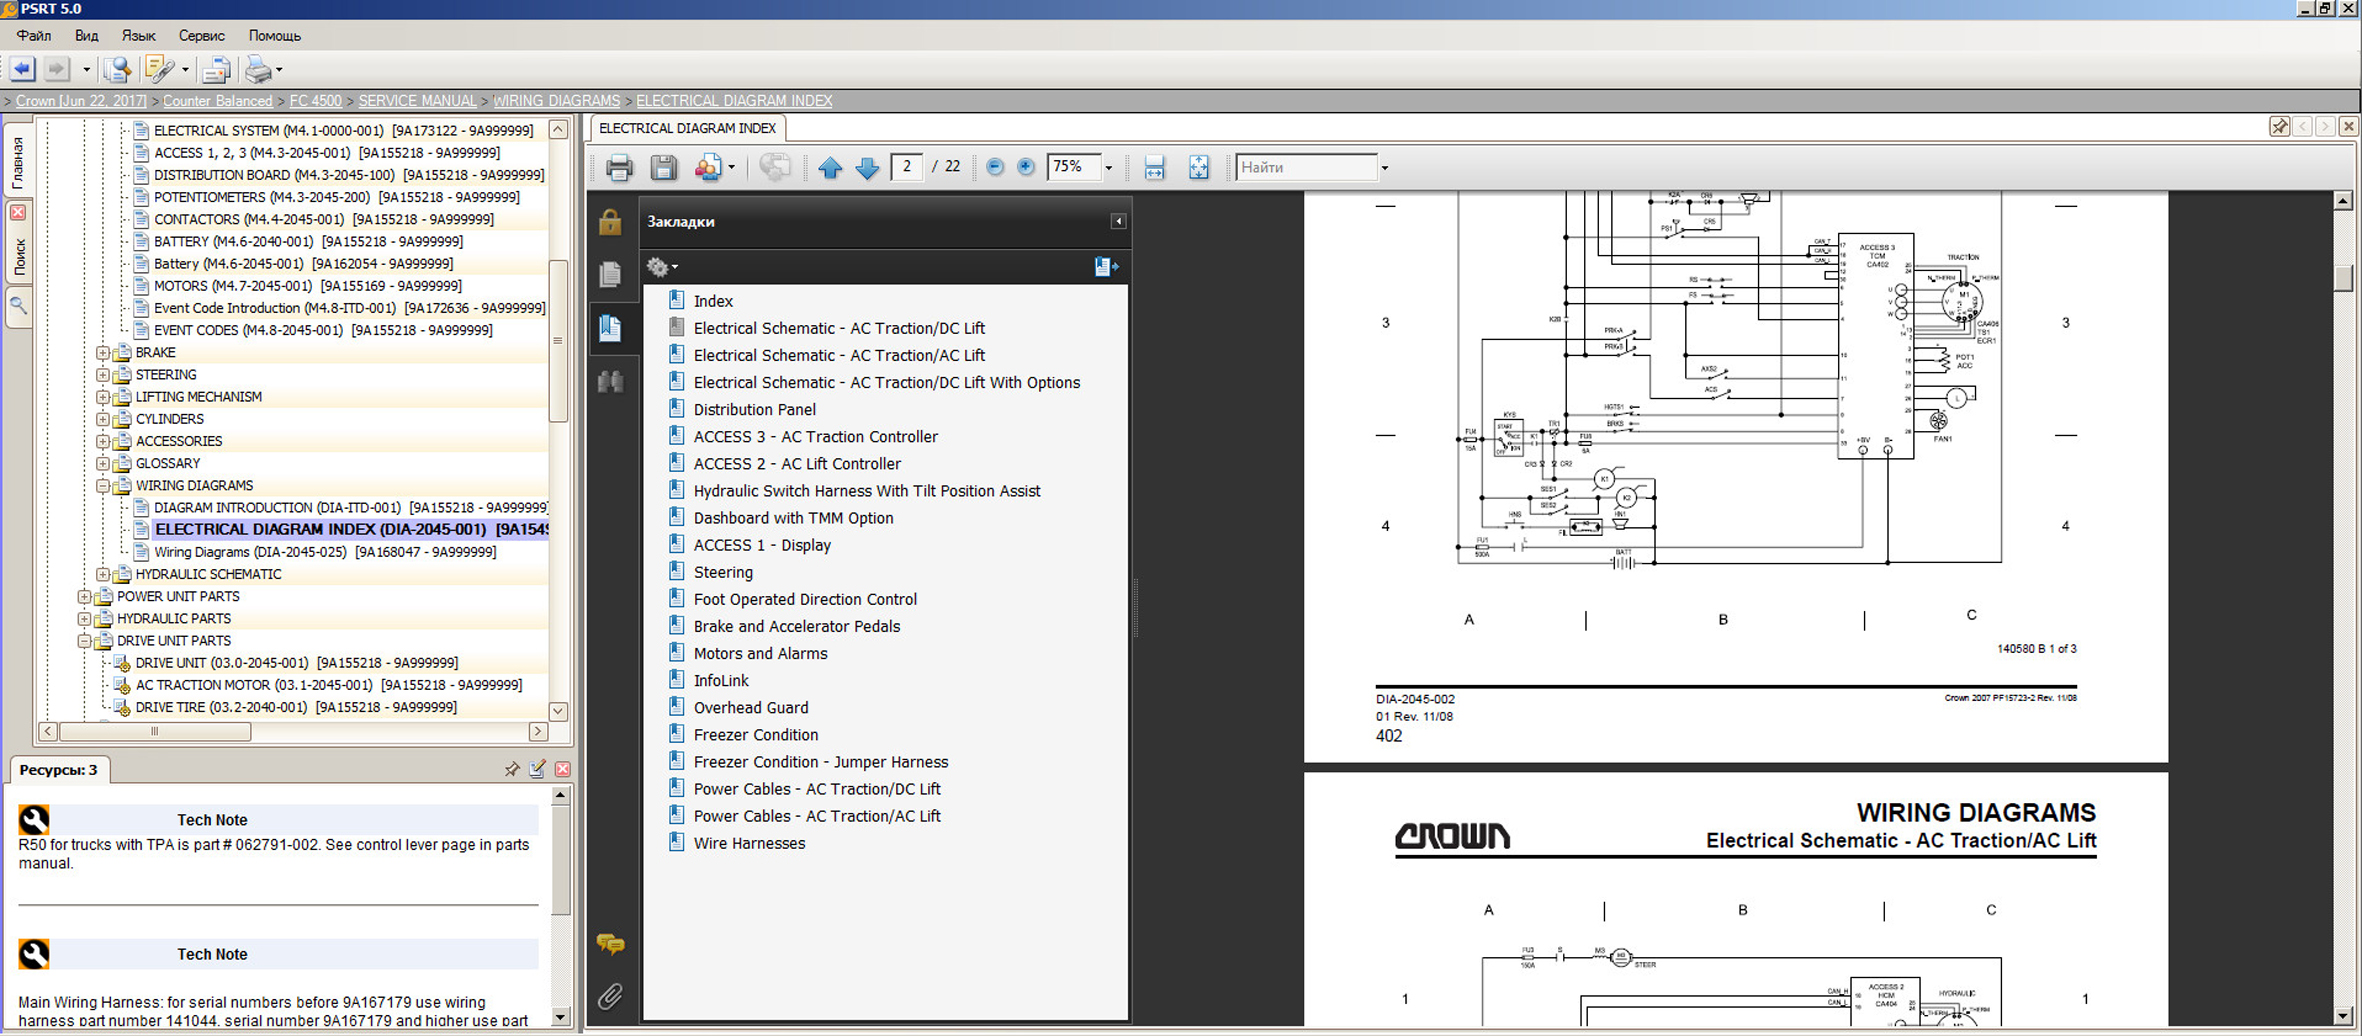Go to next page with down arrow
This screenshot has height=1036, width=2362.
[867, 168]
